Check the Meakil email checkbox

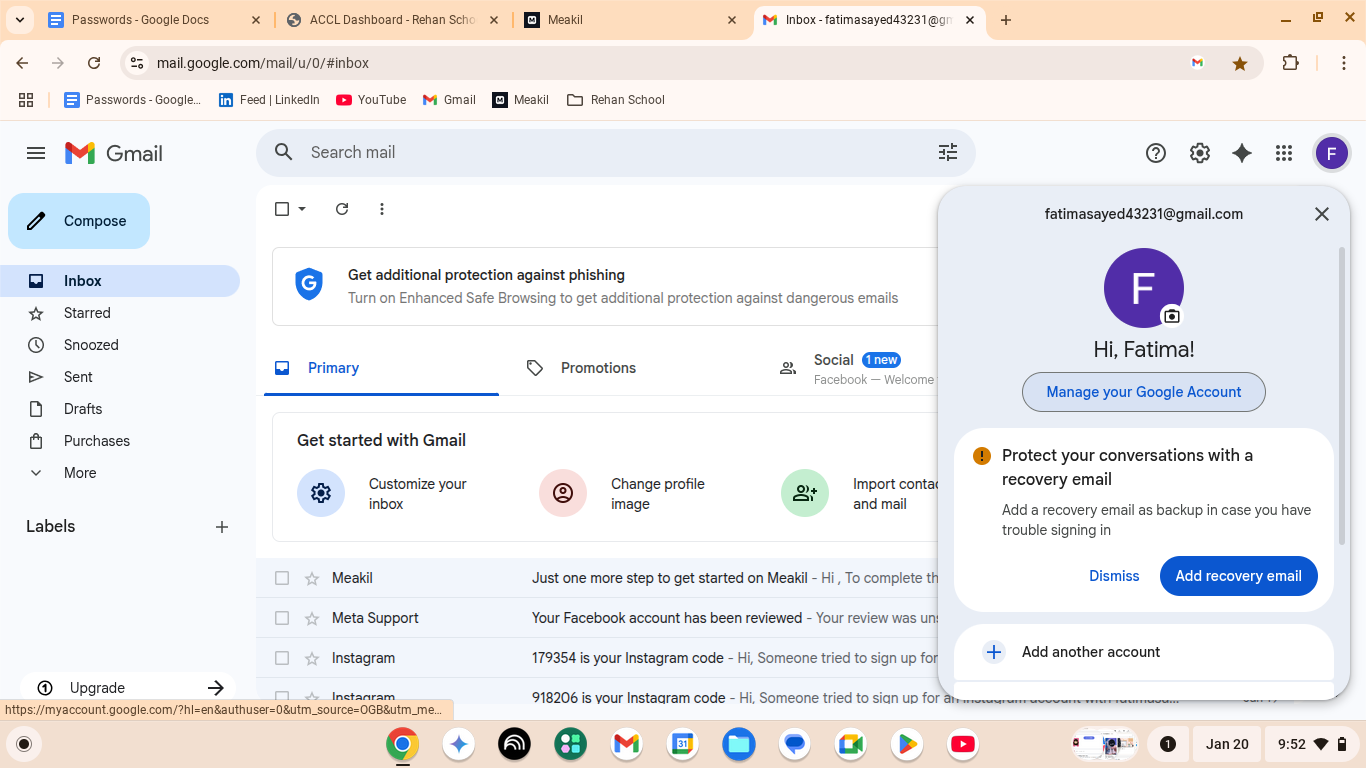coord(282,578)
